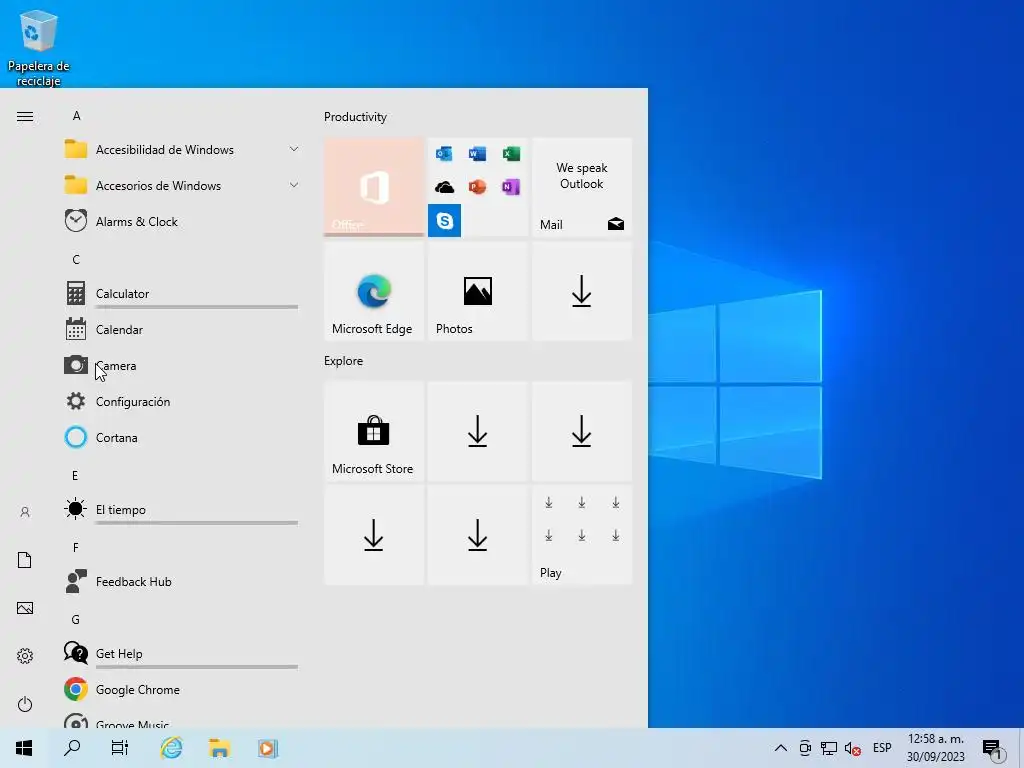Image resolution: width=1024 pixels, height=768 pixels.
Task: Open Configuración from app list
Action: coord(182,401)
